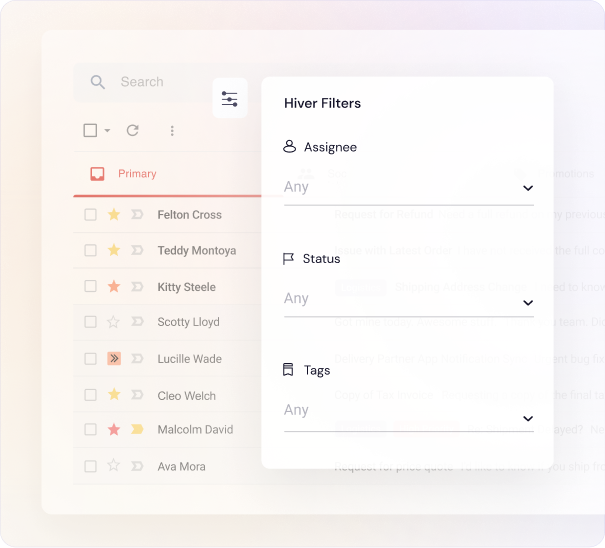Select Scotty Lloyd email checkbox
The width and height of the screenshot is (605, 548).
point(90,322)
